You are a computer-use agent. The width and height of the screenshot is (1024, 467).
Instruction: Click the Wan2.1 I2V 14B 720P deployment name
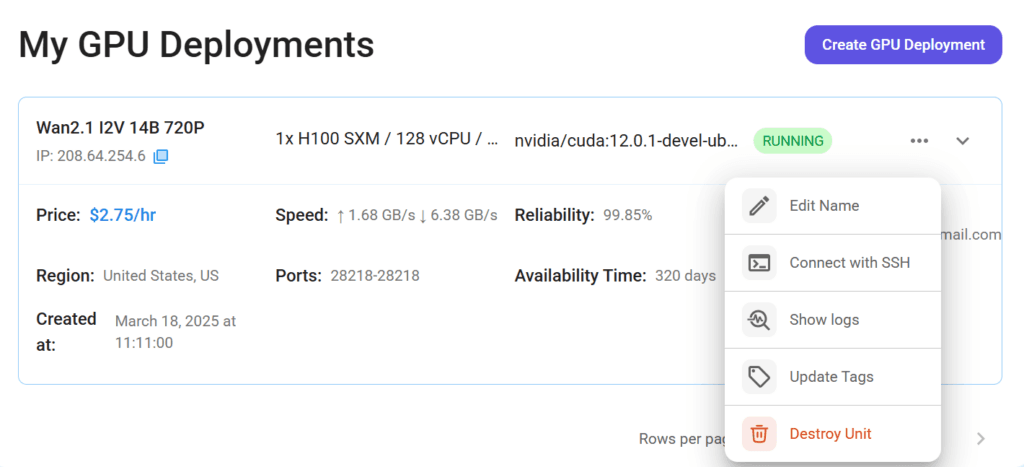(120, 128)
